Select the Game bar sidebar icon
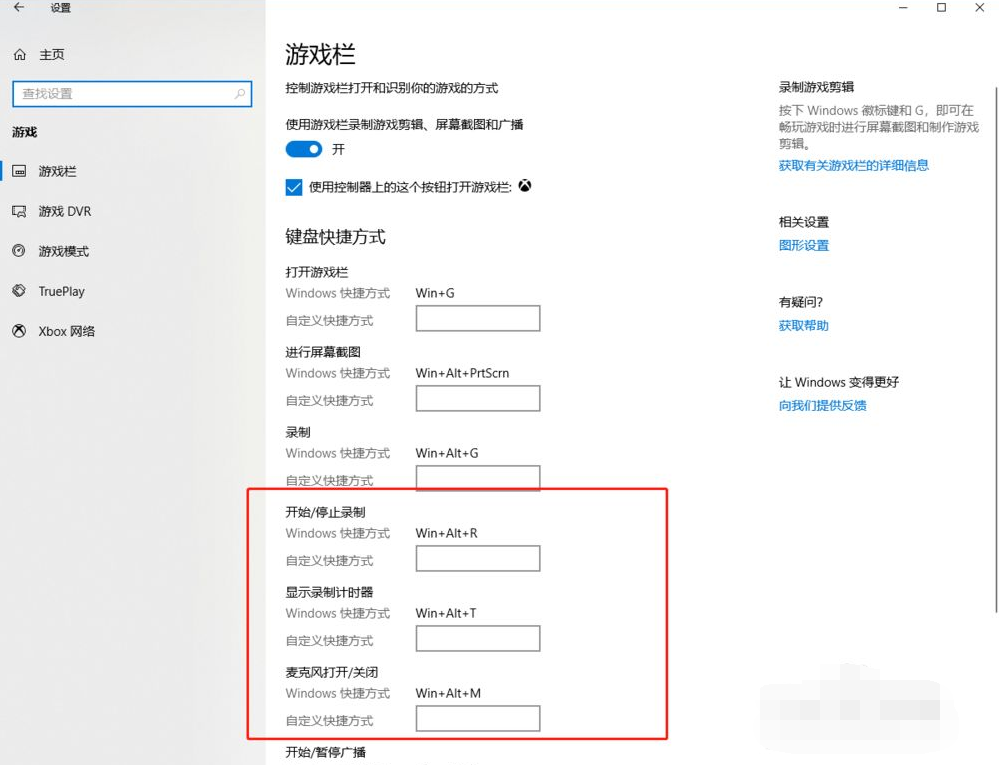The image size is (999, 765). pos(19,171)
